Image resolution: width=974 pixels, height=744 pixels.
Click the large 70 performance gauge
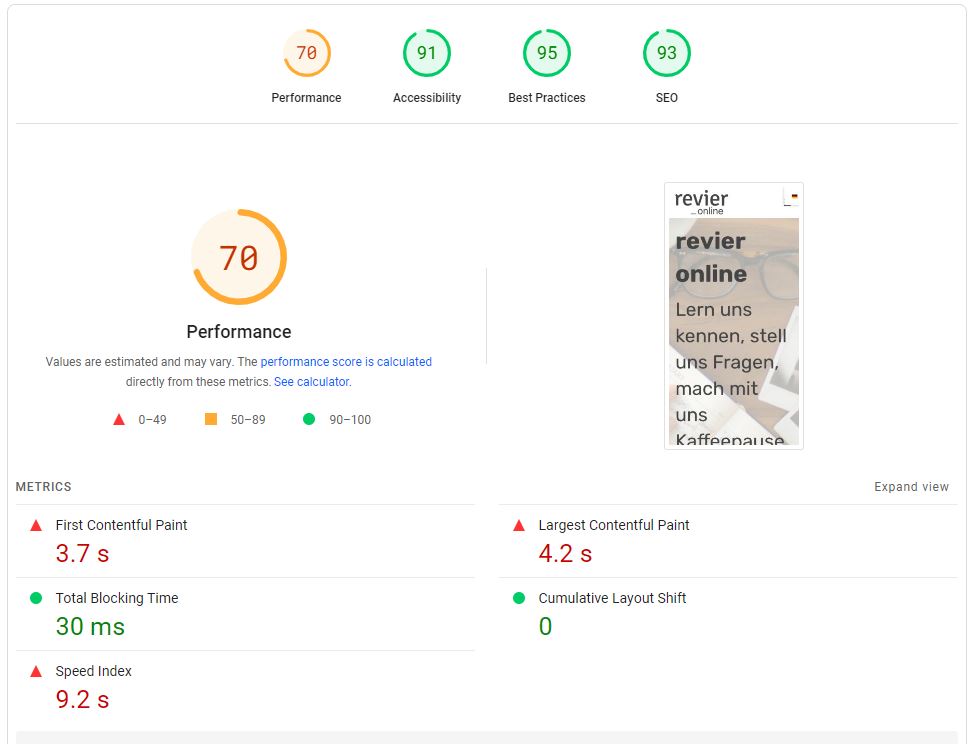[239, 257]
